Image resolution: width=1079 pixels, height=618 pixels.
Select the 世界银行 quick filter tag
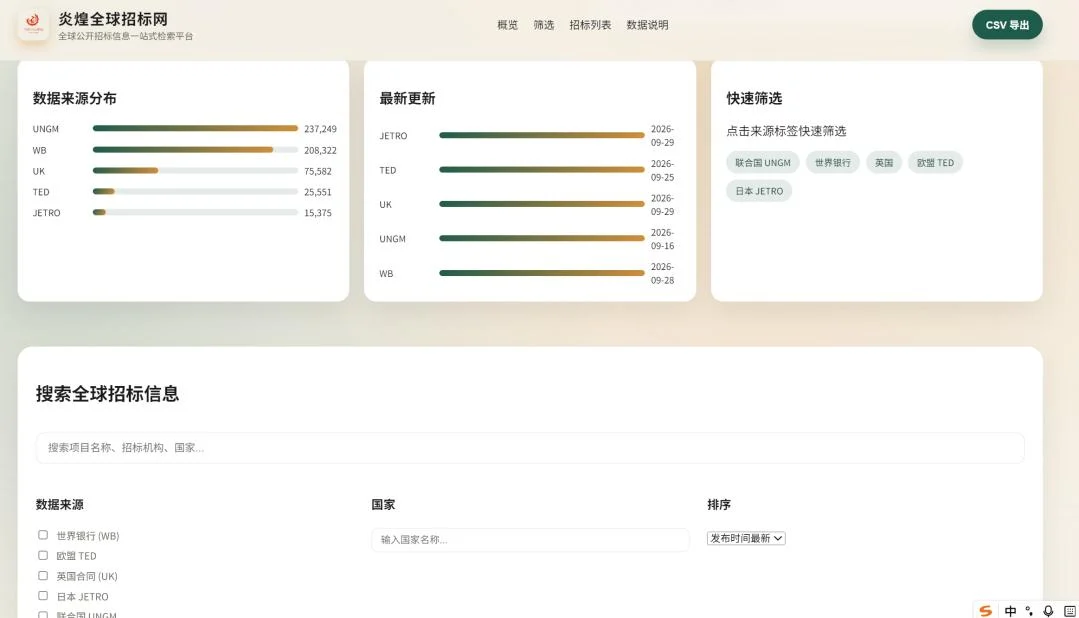click(x=833, y=162)
